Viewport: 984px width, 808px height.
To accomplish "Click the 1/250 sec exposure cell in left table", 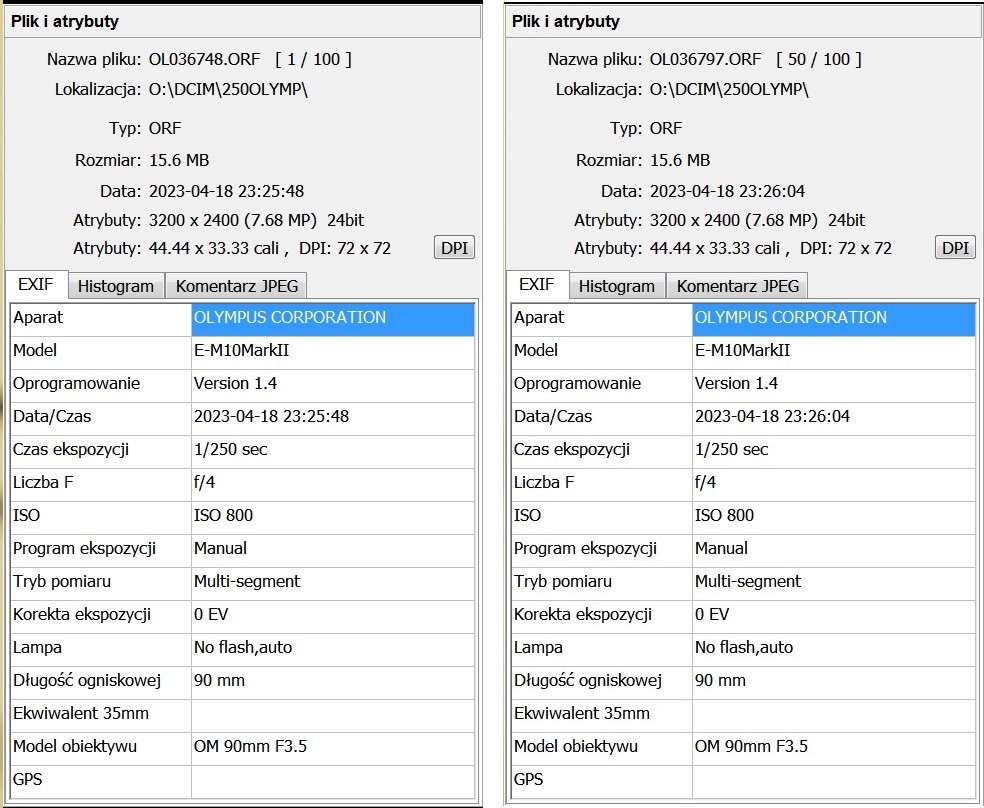I will 231,449.
